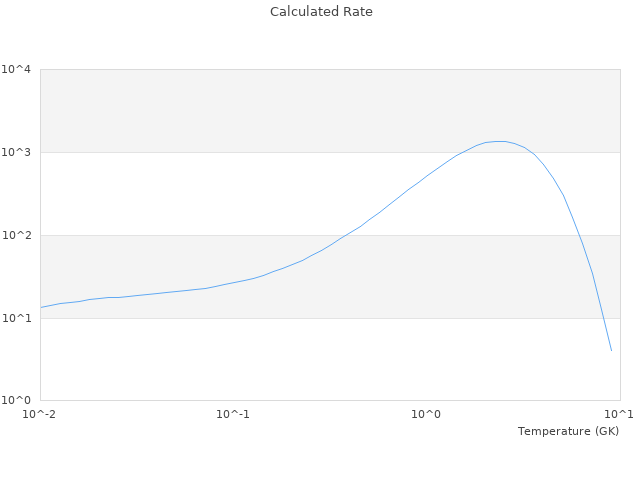Select the 10^3 y-axis tick label
This screenshot has width=640, height=480.
pyautogui.click(x=17, y=152)
